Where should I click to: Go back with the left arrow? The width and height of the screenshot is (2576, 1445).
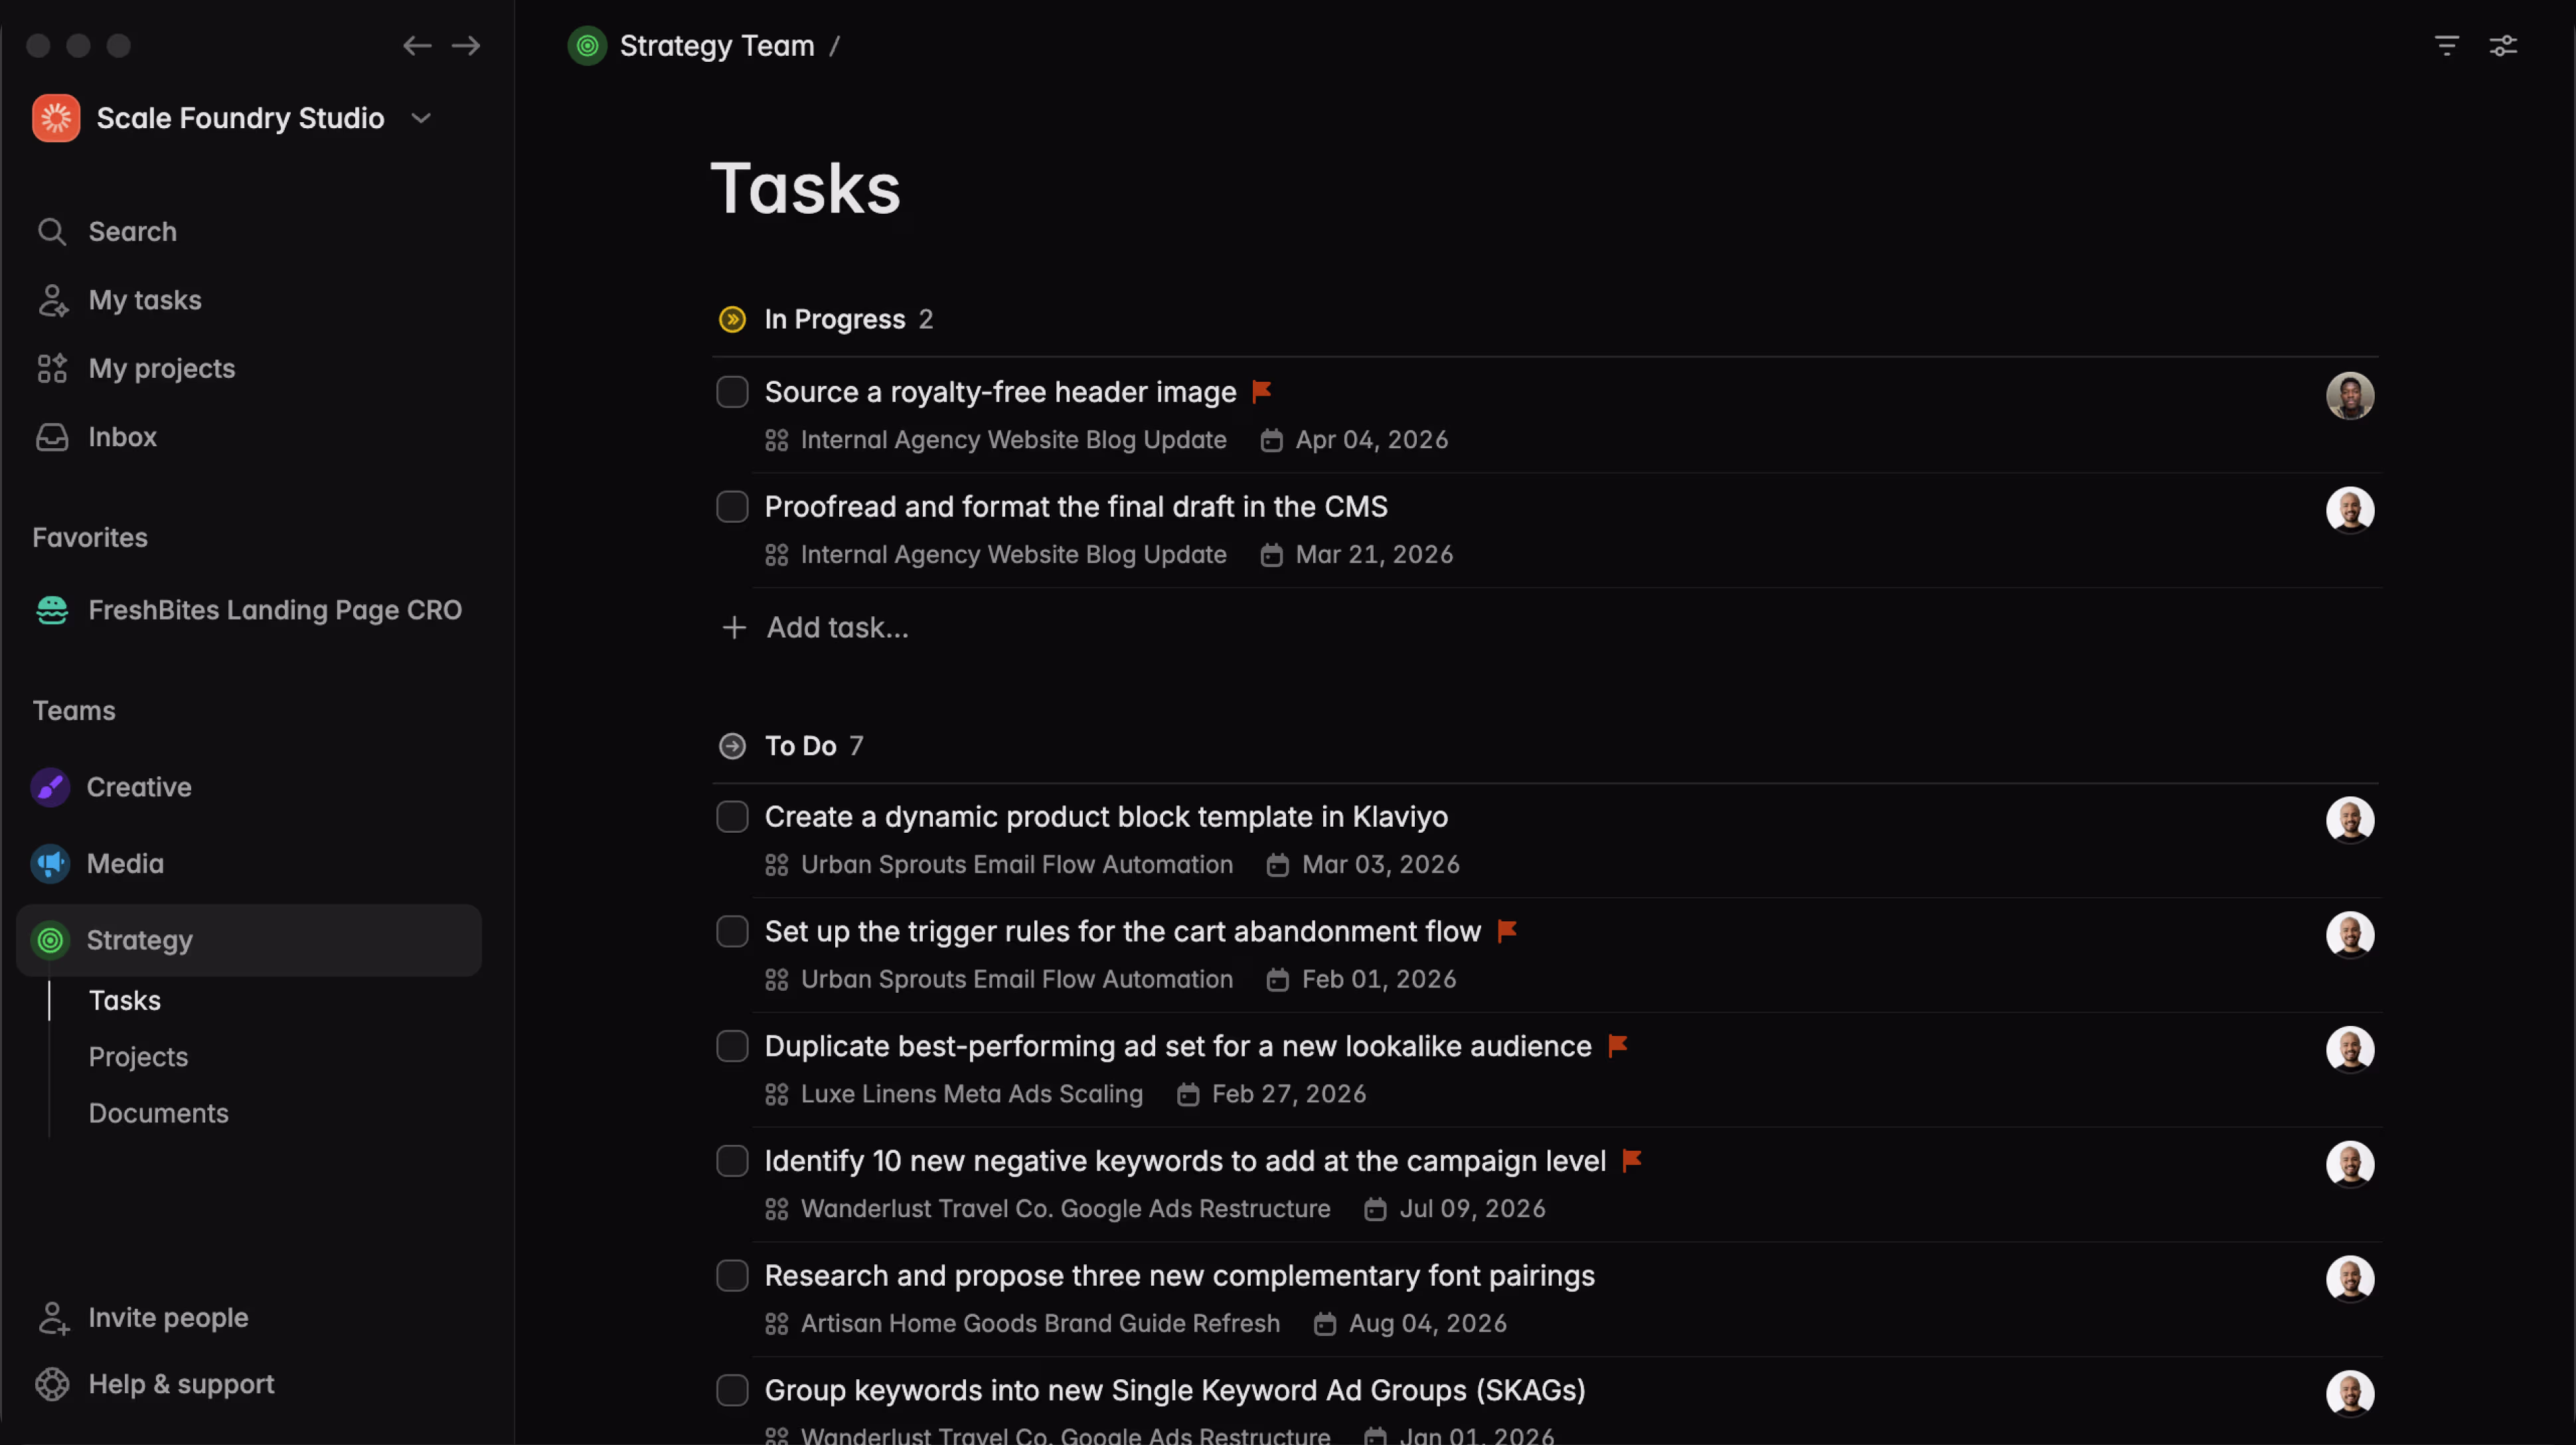[x=417, y=46]
